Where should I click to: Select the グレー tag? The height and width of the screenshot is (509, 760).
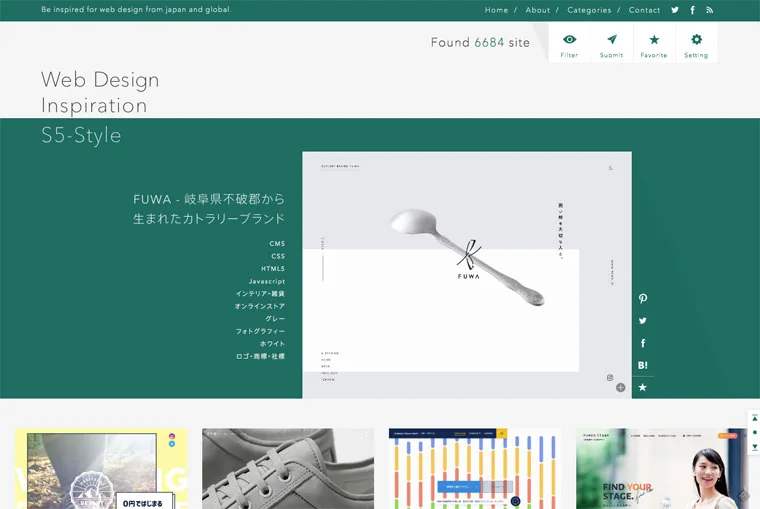[275, 318]
